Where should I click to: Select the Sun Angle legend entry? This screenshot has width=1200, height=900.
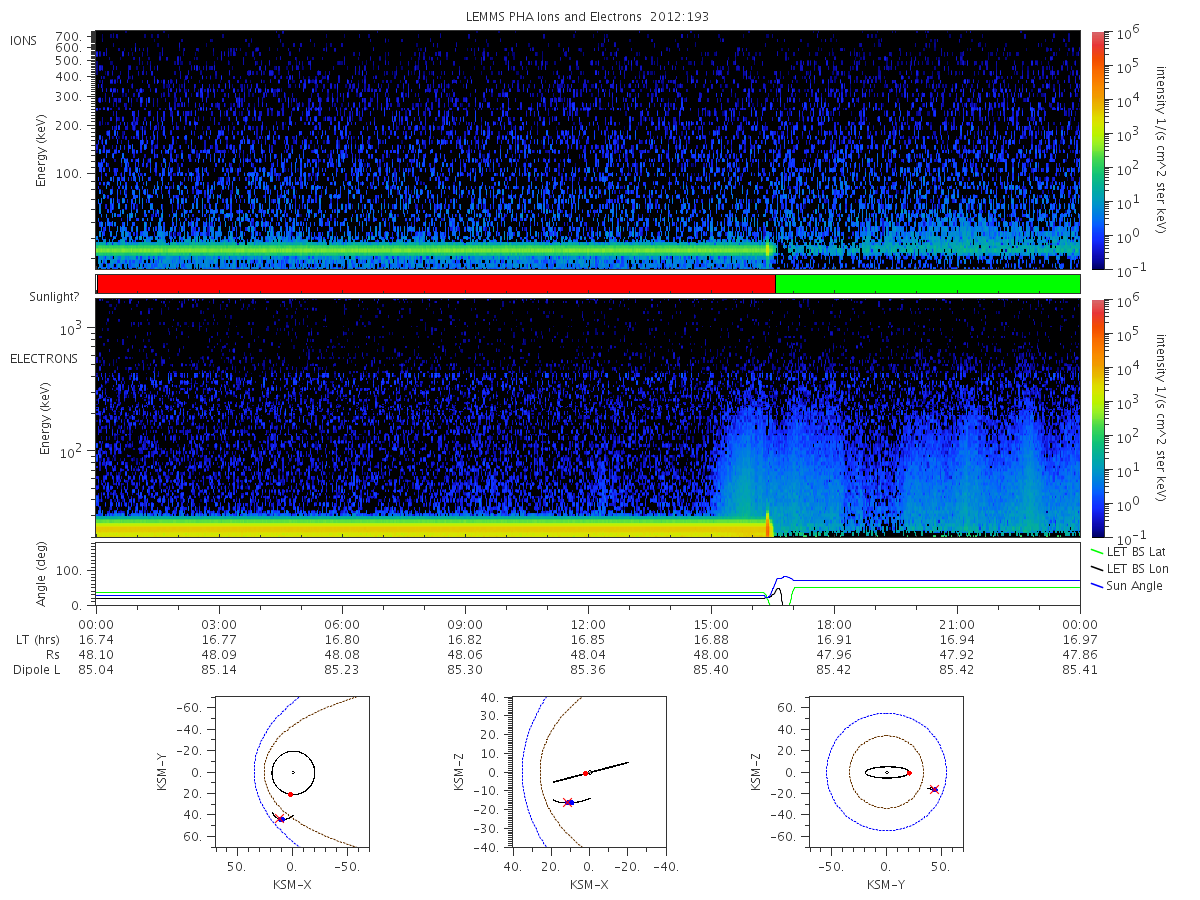pyautogui.click(x=1129, y=585)
